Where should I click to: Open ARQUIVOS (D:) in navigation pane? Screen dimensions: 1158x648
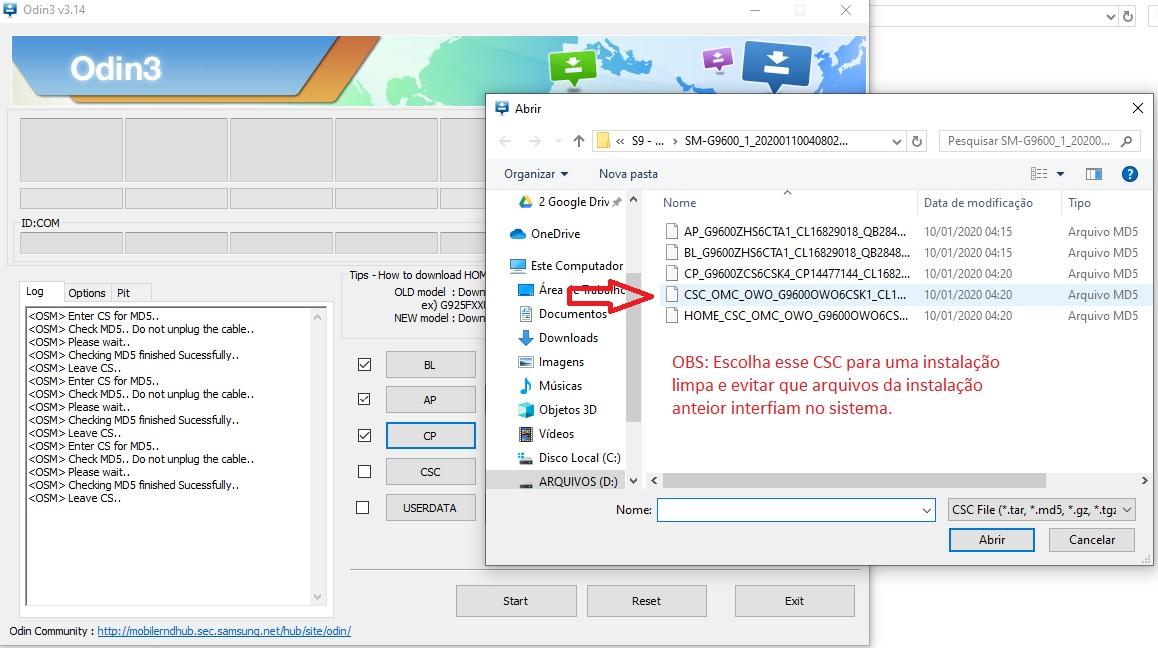(569, 481)
